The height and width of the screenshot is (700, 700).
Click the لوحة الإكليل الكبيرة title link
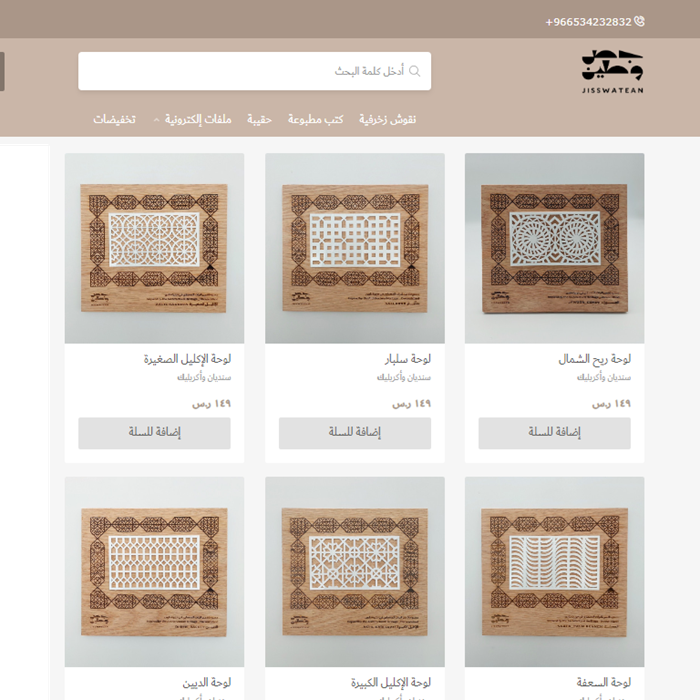click(391, 683)
